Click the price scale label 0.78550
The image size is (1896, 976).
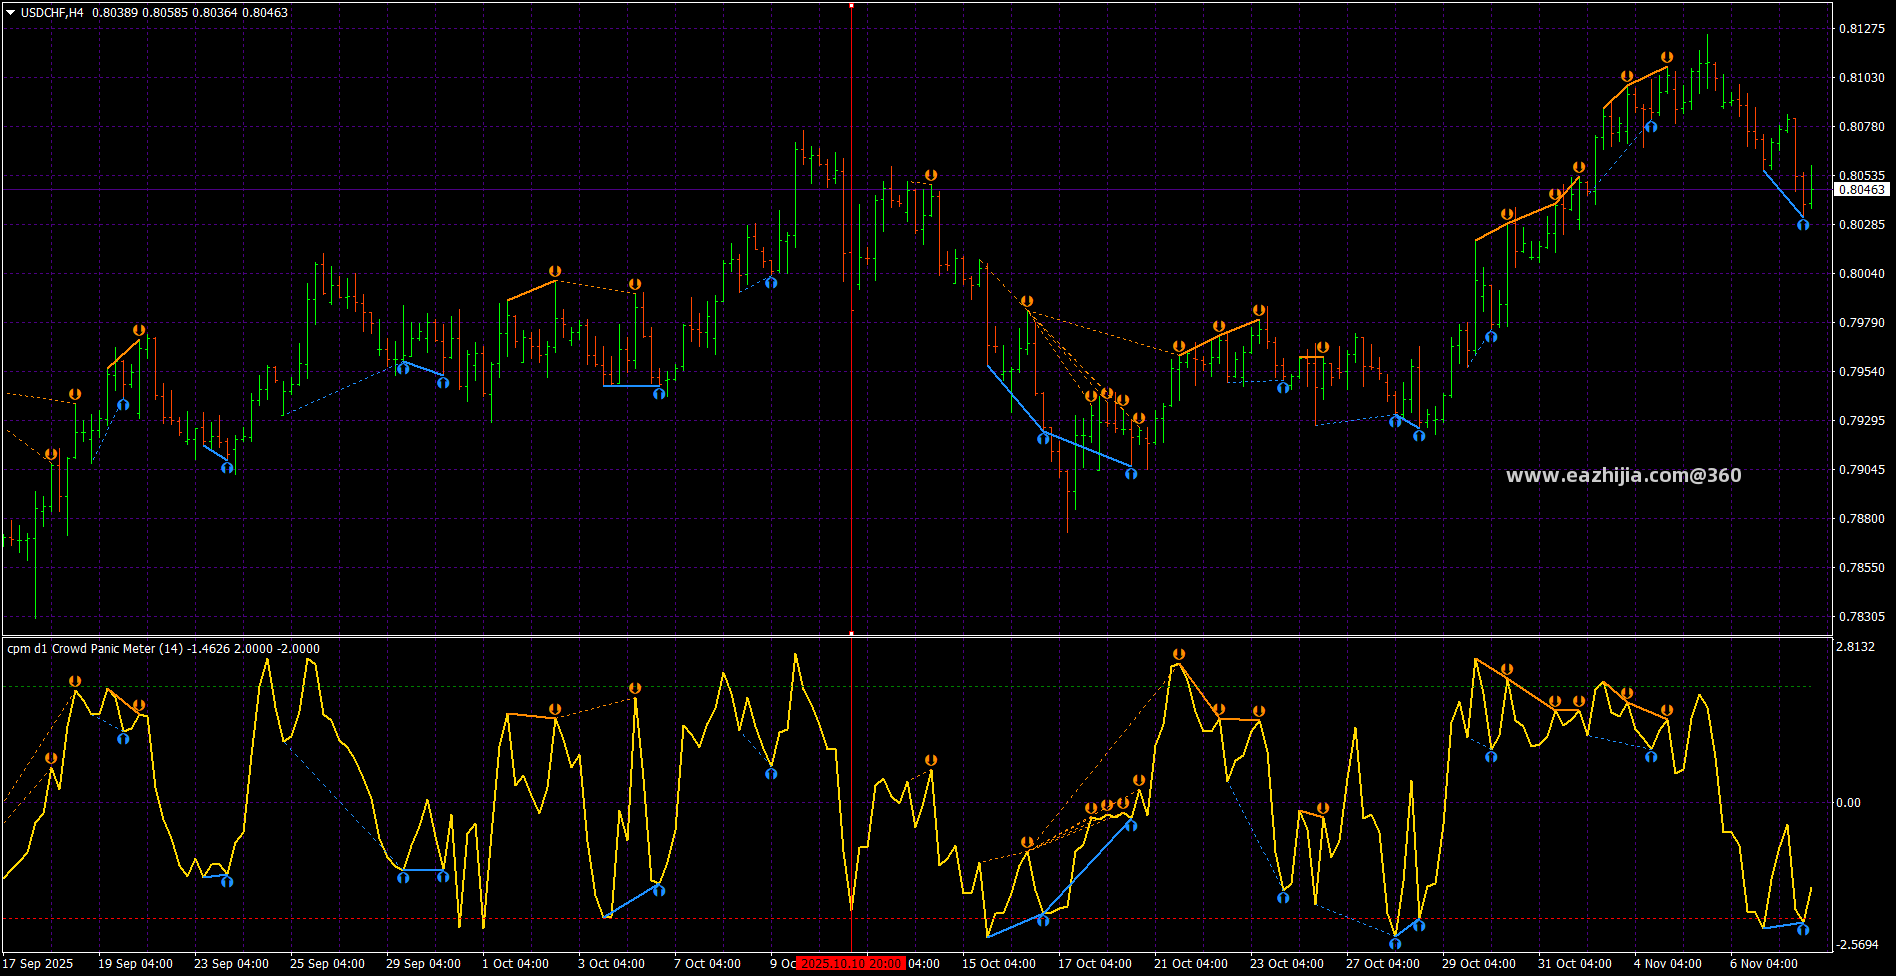pyautogui.click(x=1862, y=568)
